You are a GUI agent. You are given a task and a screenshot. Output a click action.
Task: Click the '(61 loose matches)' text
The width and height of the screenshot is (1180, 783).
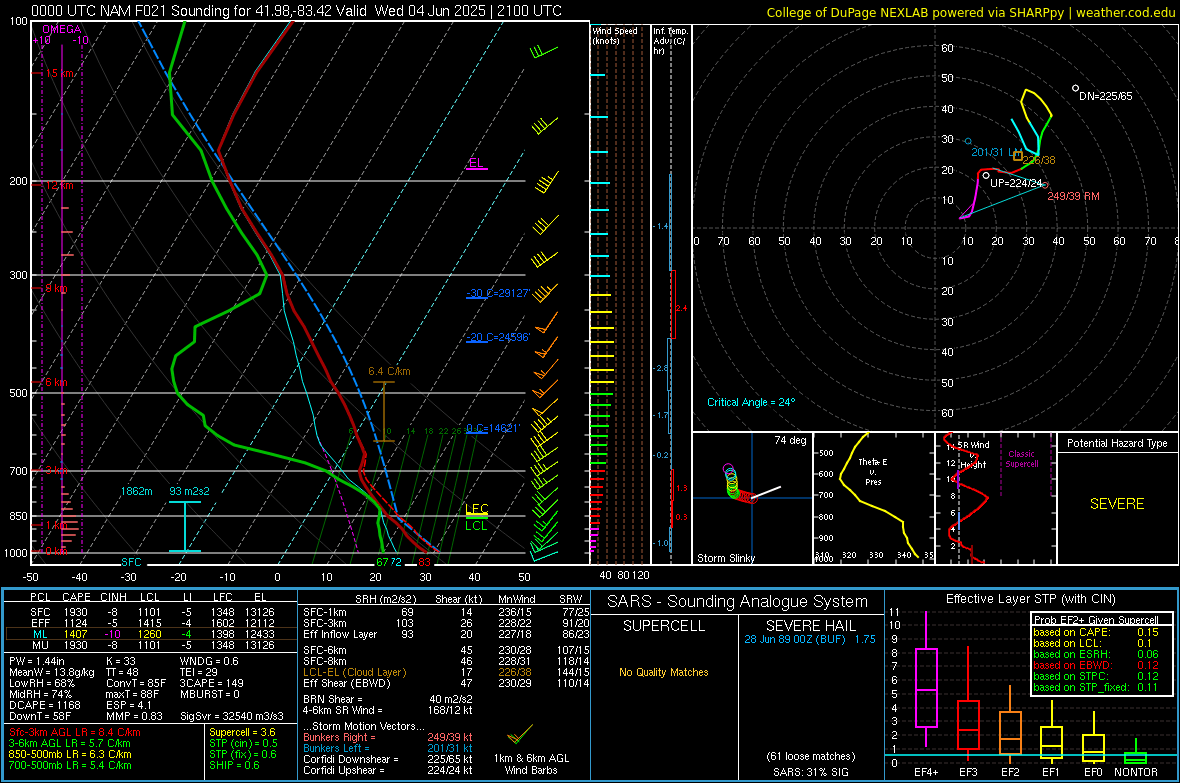[810, 757]
